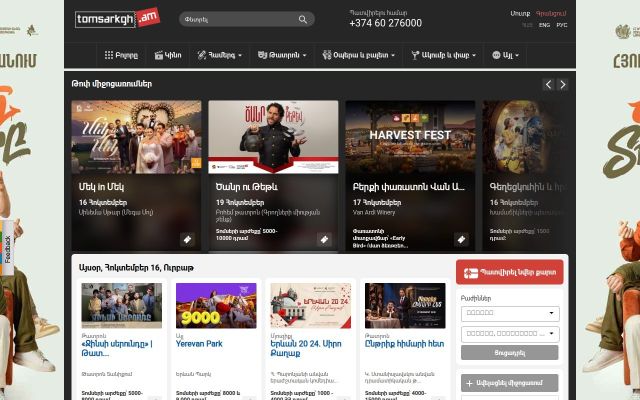
Task: Click ticket icon on Harvest Fest card
Action: (x=461, y=240)
